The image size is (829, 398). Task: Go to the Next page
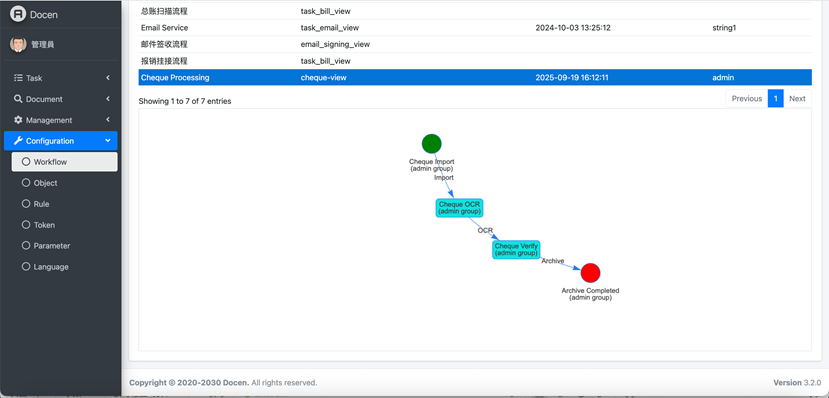pos(797,98)
